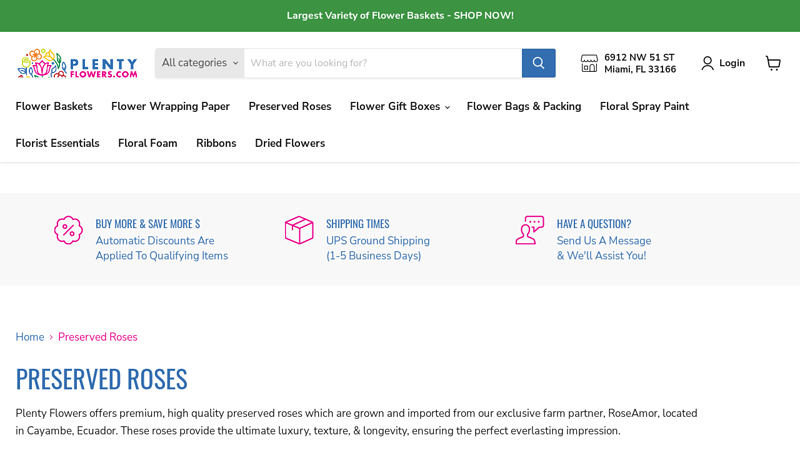Viewport: 800px width, 450px height.
Task: Click the shipping box icon
Action: [299, 230]
